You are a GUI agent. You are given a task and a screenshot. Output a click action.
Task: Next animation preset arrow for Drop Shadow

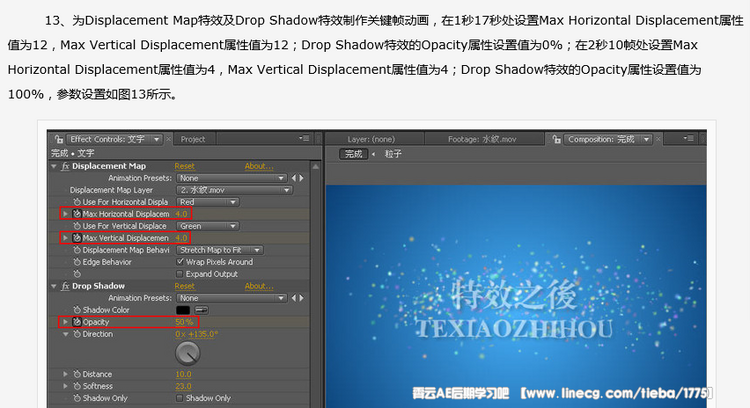coord(301,298)
